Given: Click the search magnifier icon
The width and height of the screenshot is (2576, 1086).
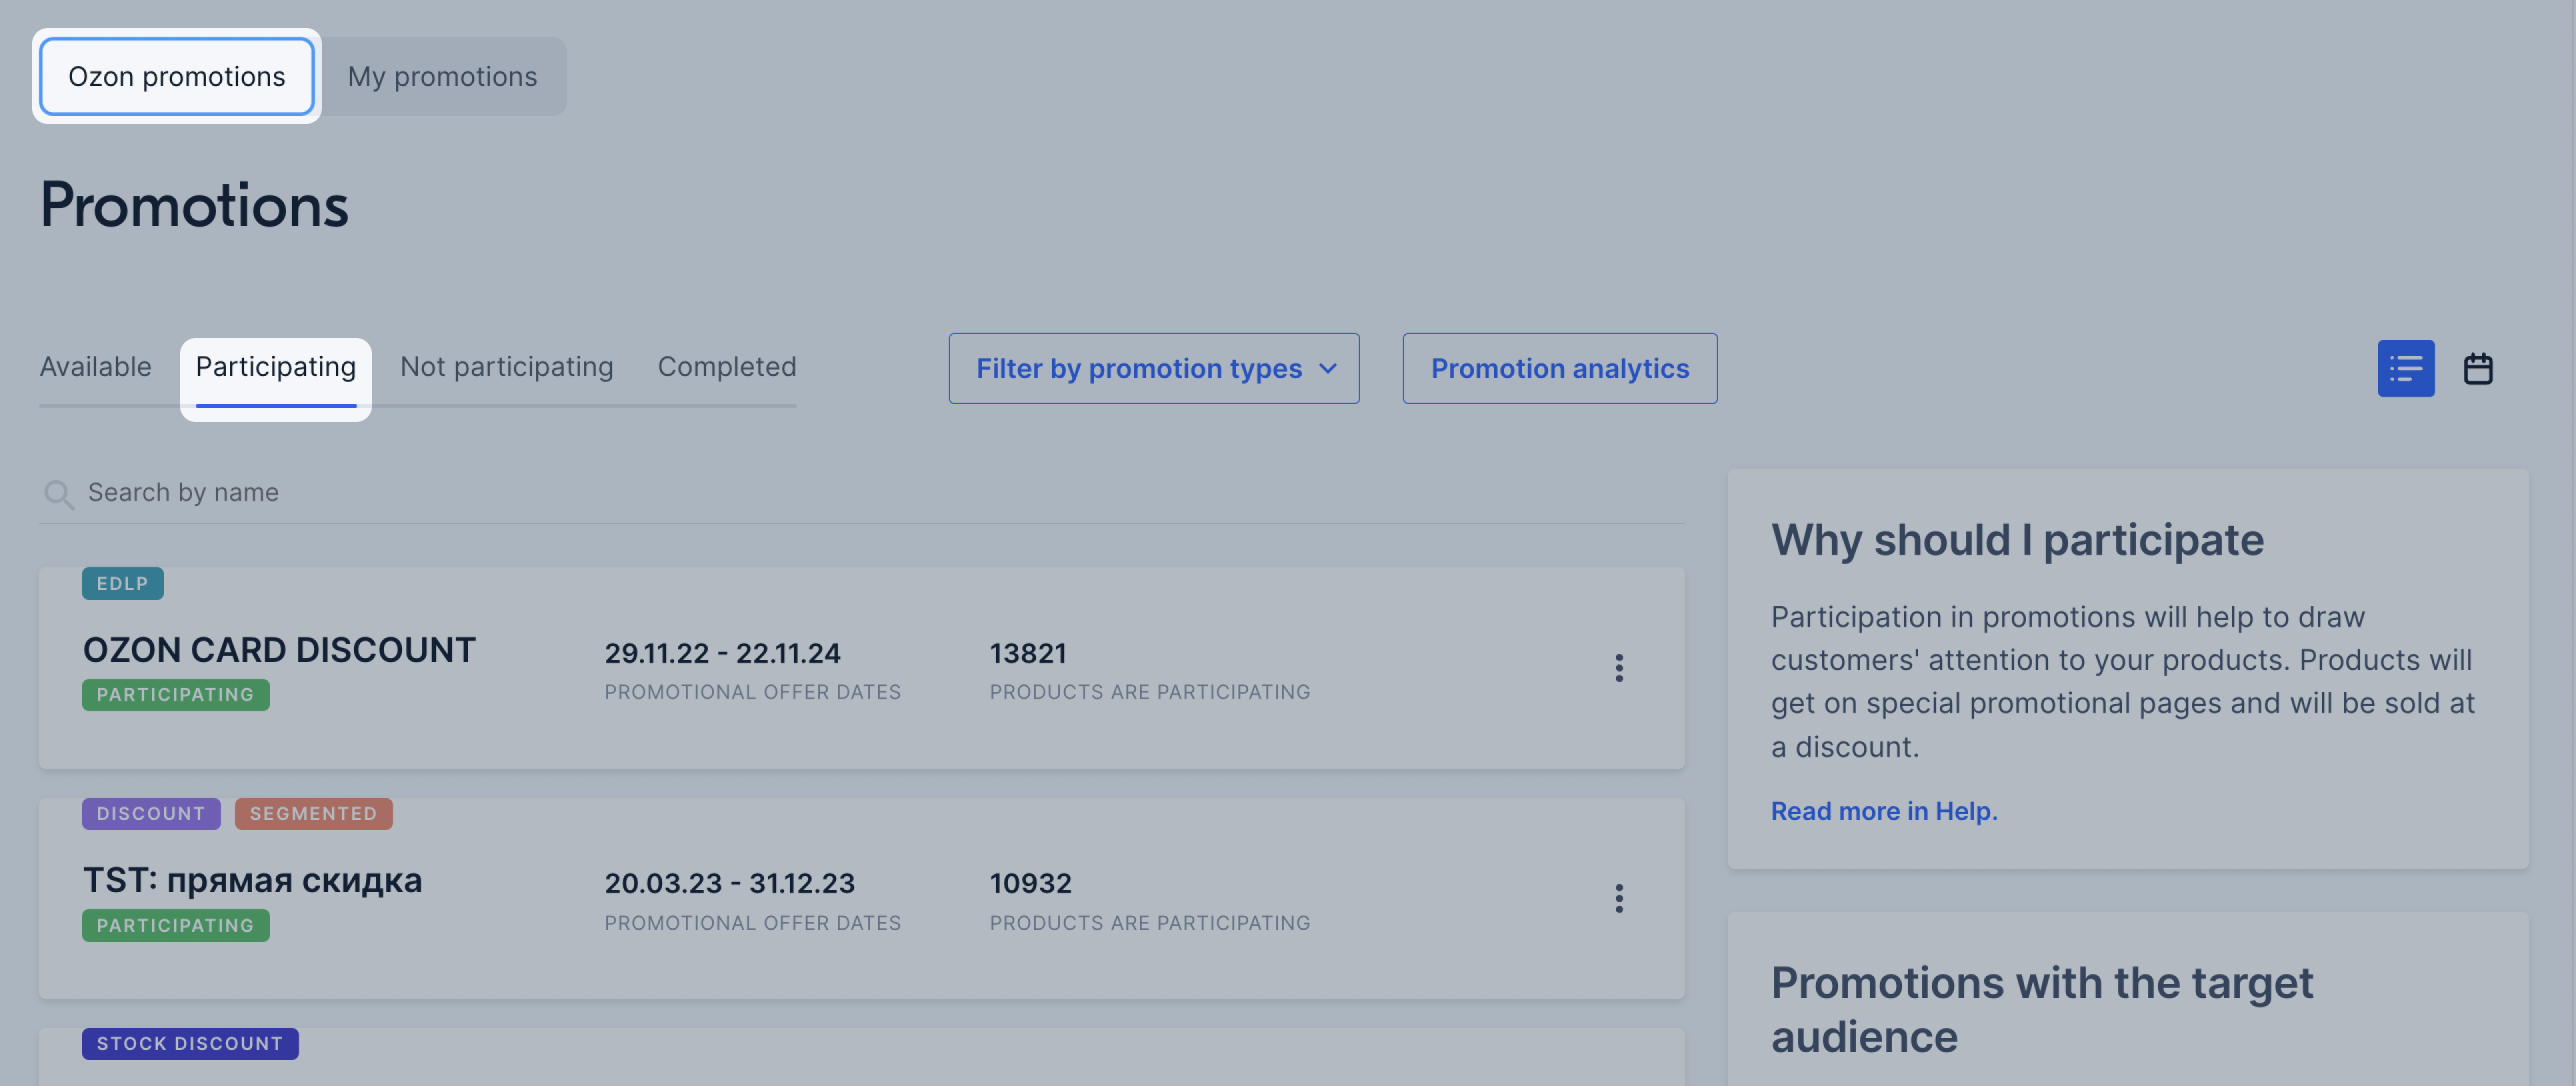Looking at the screenshot, I should point(58,494).
